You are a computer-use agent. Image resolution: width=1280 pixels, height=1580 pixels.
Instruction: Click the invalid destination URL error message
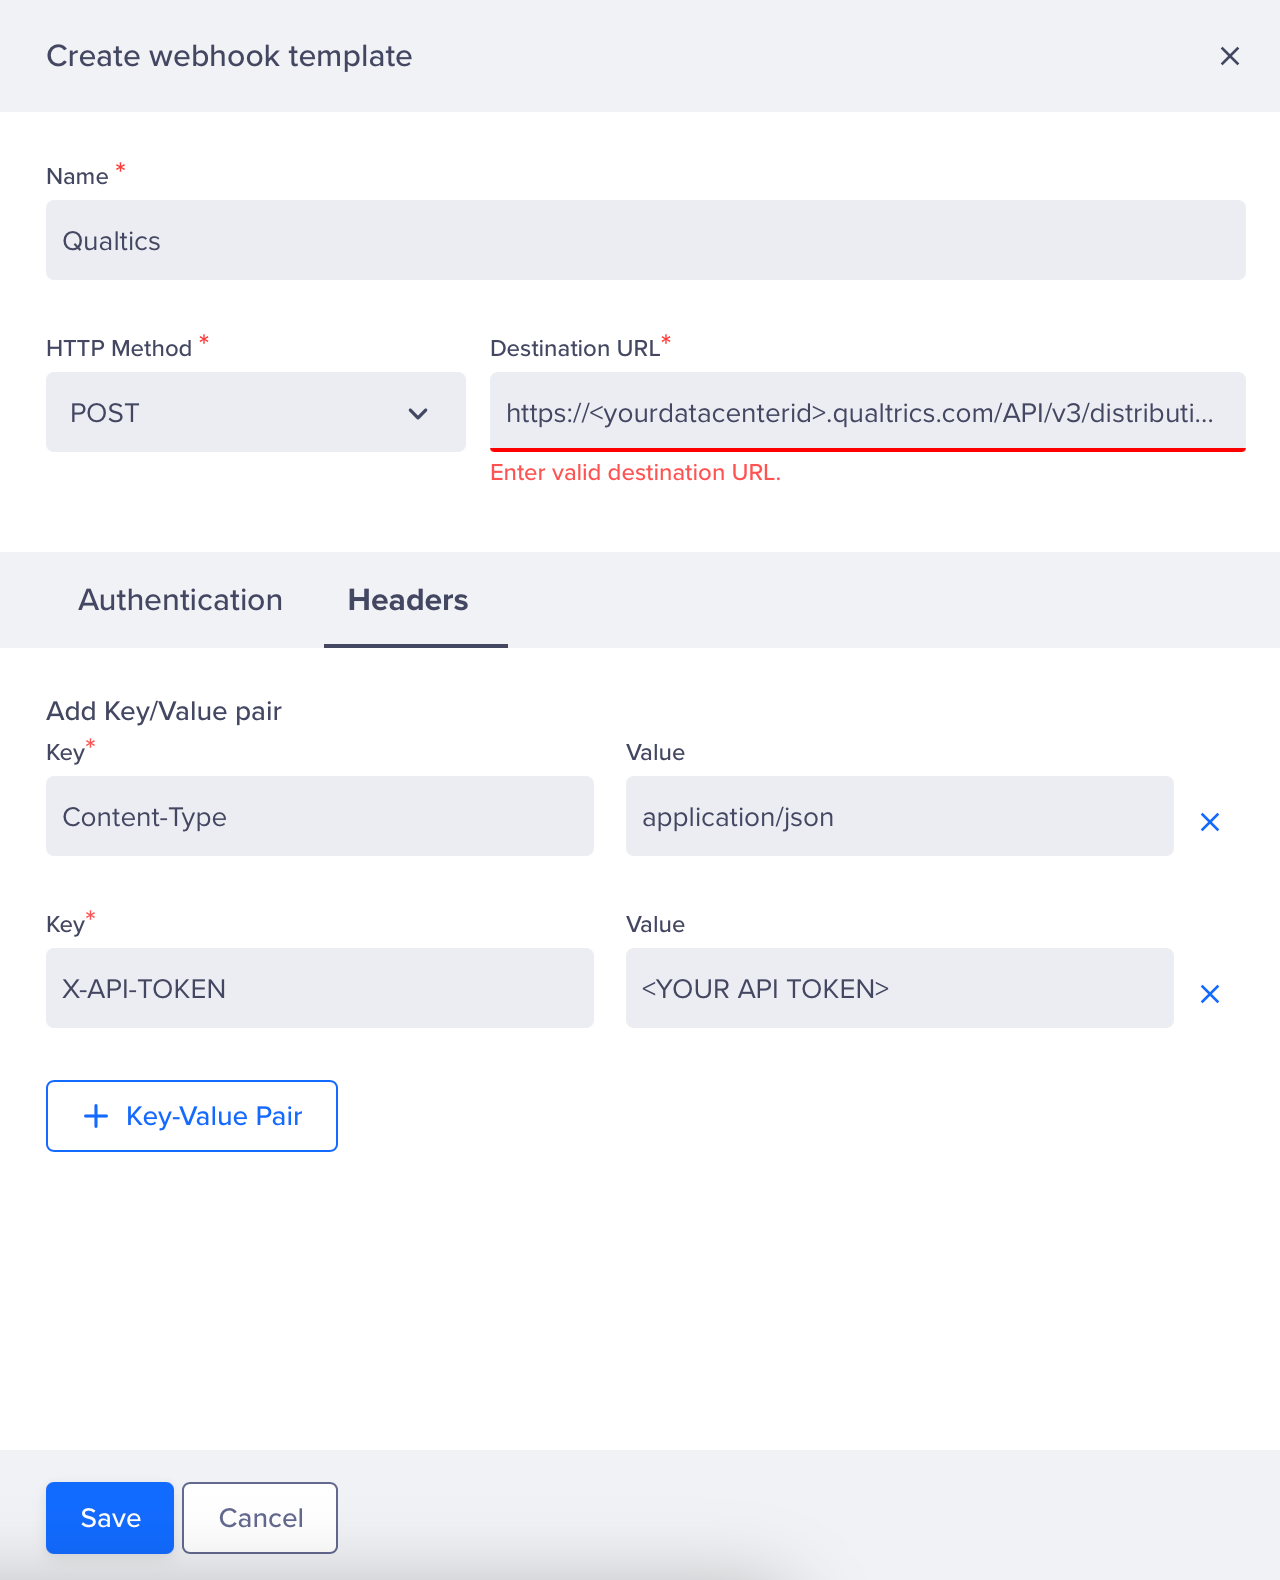point(635,473)
